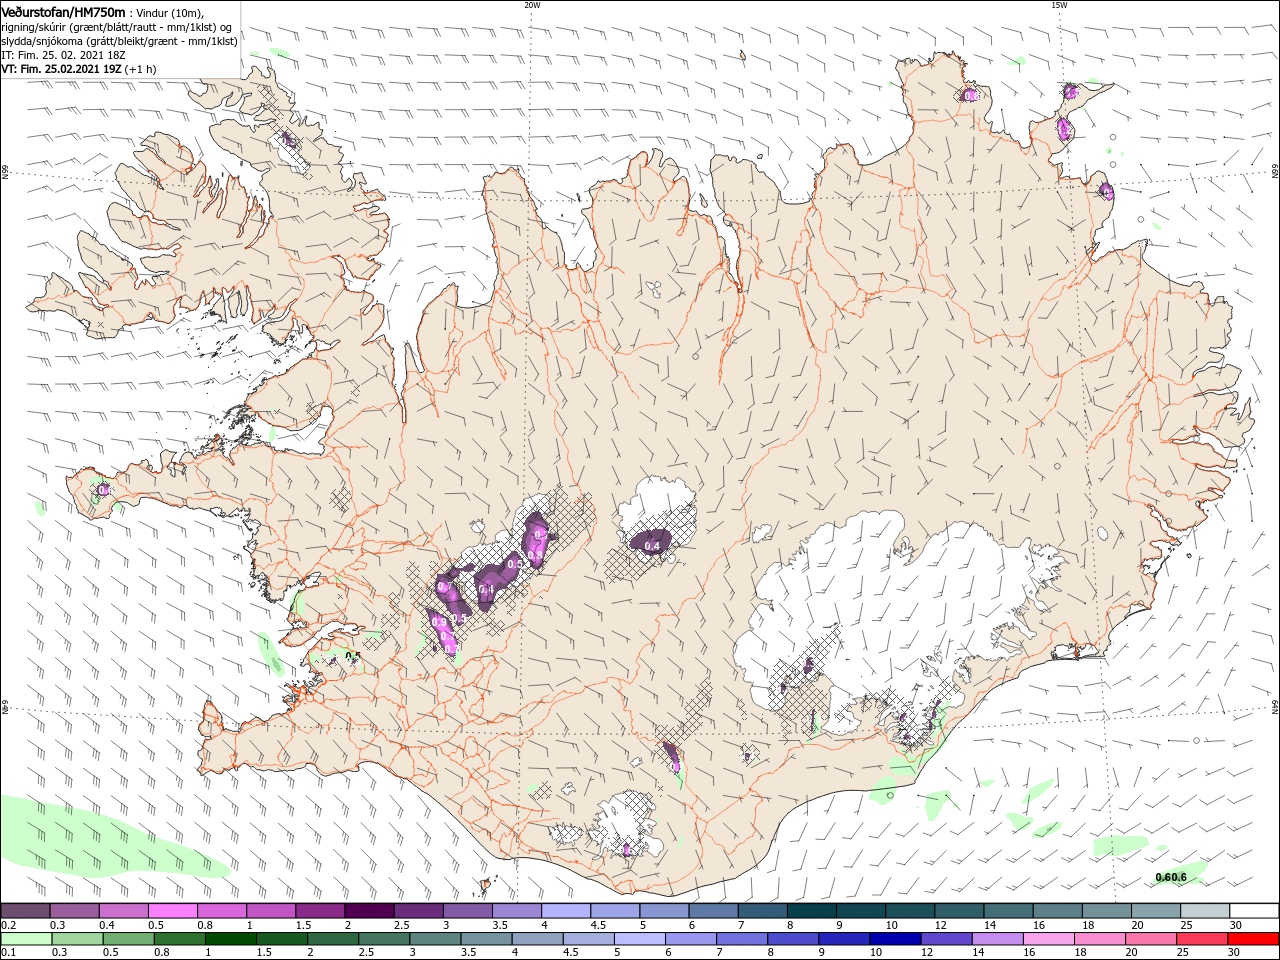This screenshot has width=1280, height=960.
Task: Pick the pale lavender 5–6 rain legend swatch
Action: [x=639, y=939]
